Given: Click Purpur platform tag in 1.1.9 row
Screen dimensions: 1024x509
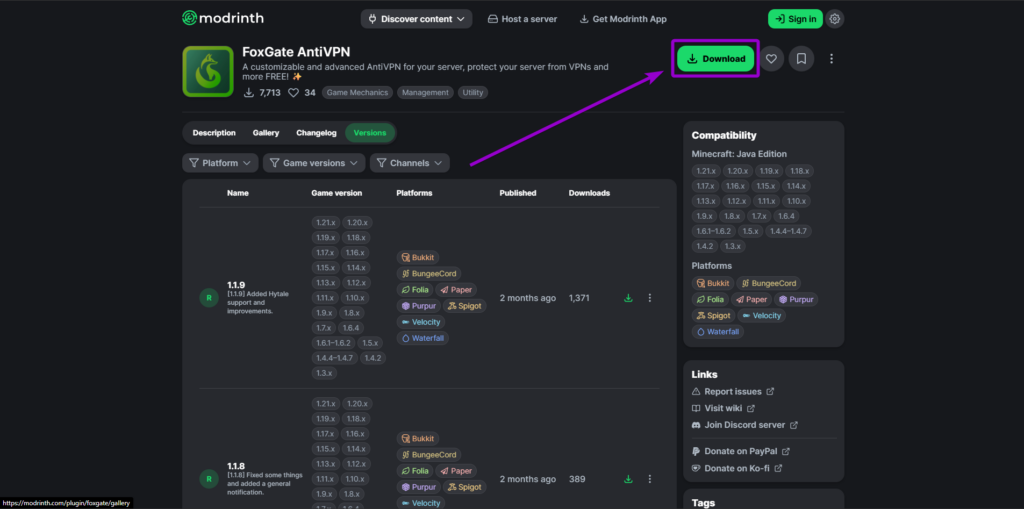Looking at the screenshot, I should pyautogui.click(x=418, y=306).
